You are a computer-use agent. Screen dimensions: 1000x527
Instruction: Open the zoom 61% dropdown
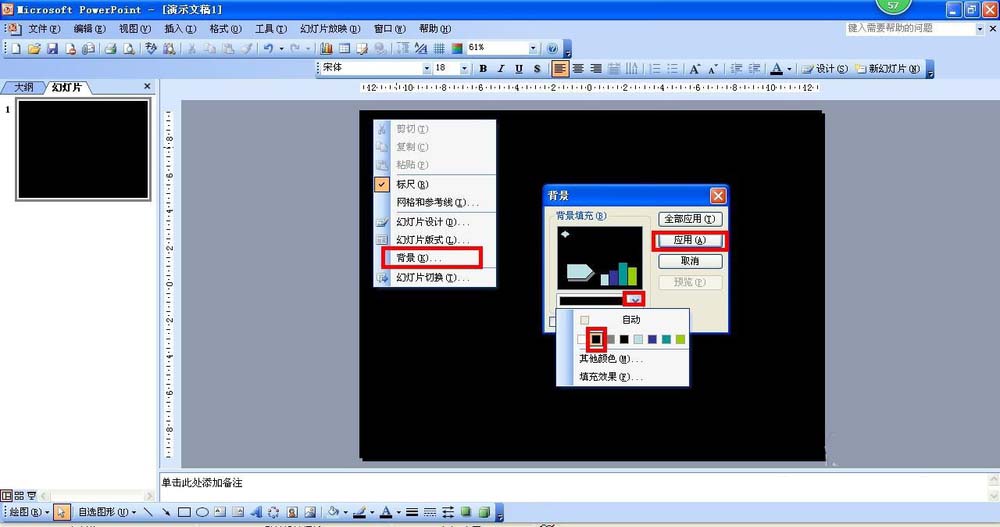[533, 48]
